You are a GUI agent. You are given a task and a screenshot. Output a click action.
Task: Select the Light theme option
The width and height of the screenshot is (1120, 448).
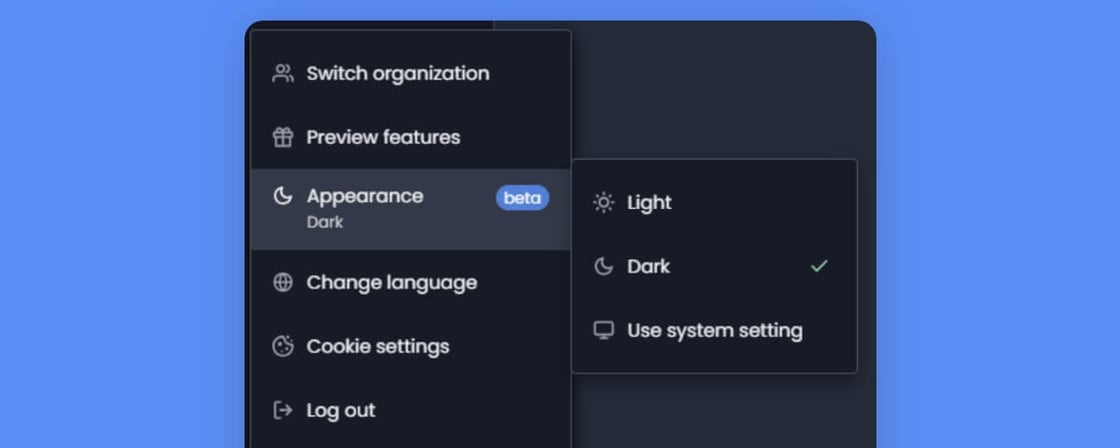649,202
